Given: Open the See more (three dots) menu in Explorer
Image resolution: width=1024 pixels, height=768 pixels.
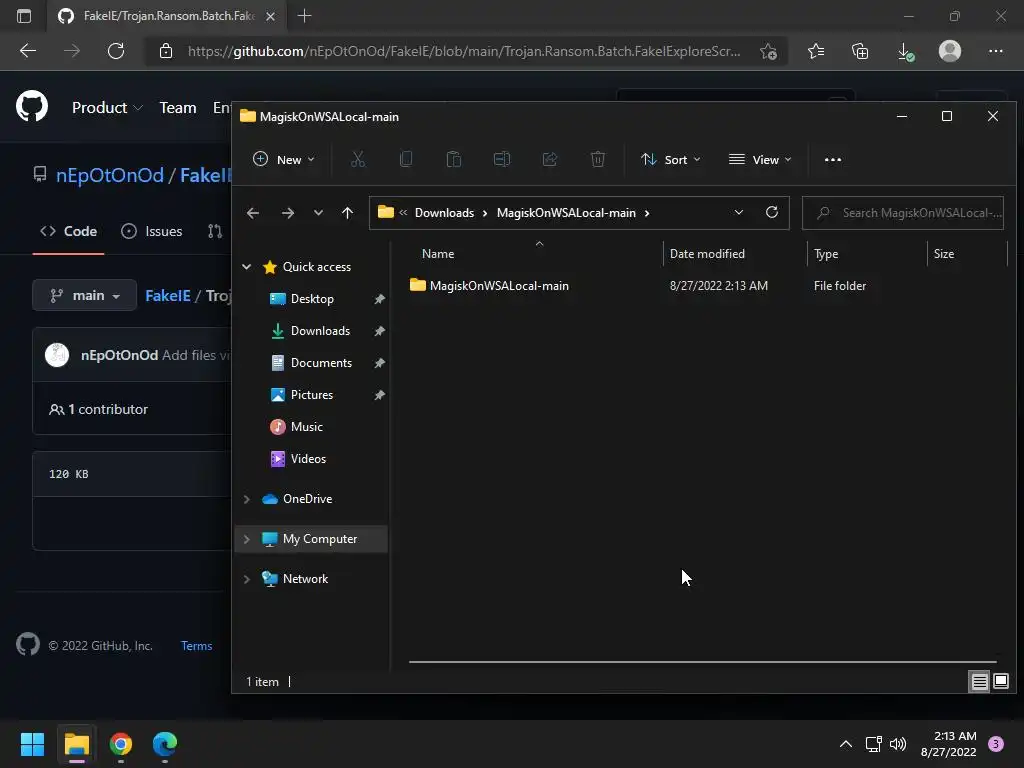Looking at the screenshot, I should [x=833, y=159].
